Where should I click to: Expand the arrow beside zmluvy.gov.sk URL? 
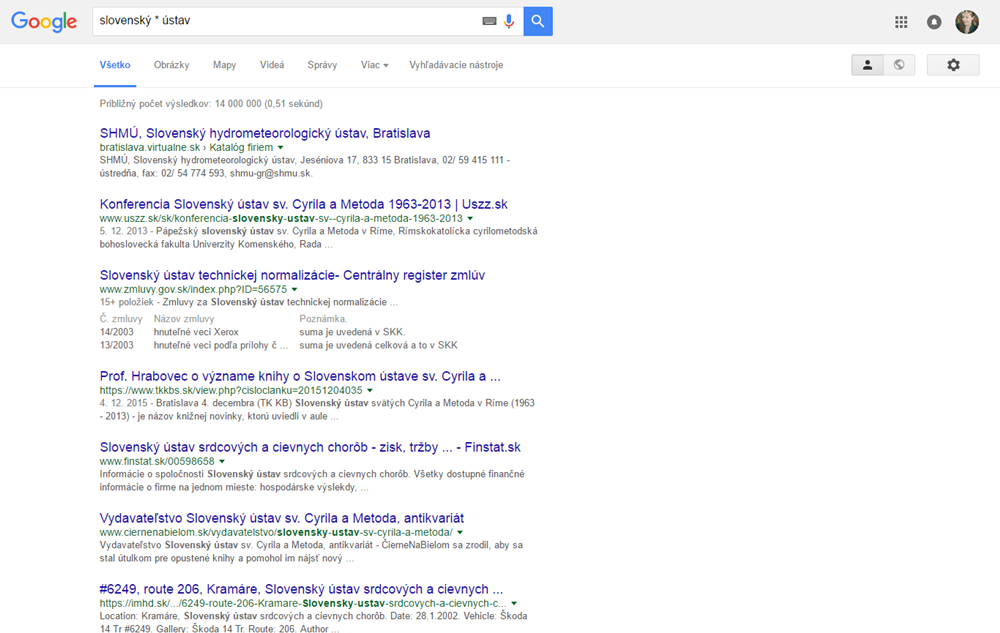coord(295,289)
